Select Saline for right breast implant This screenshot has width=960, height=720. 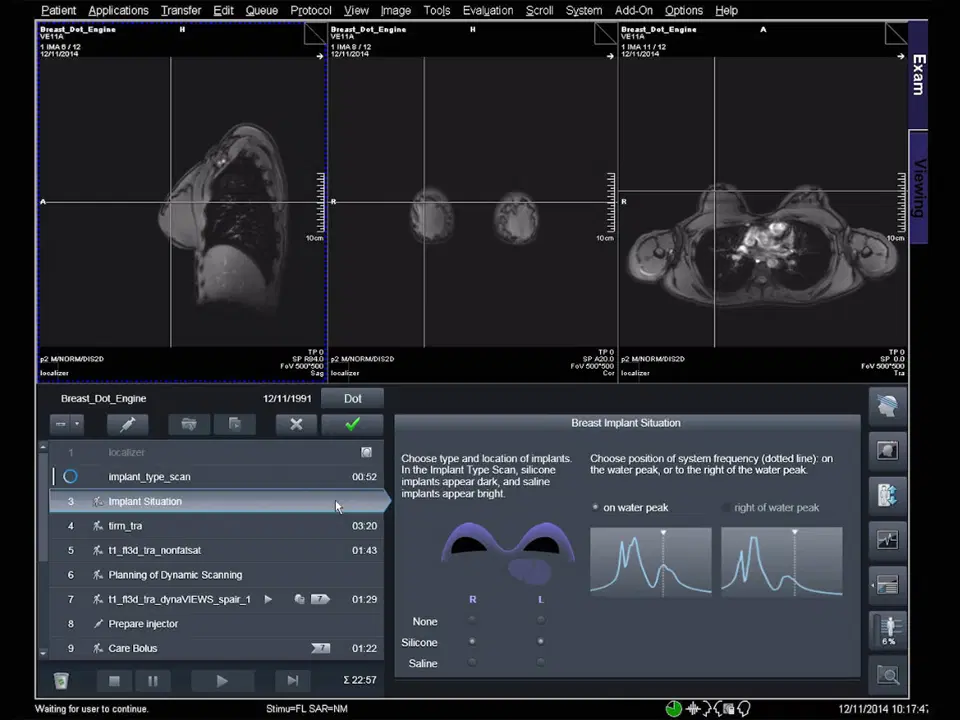click(x=472, y=663)
